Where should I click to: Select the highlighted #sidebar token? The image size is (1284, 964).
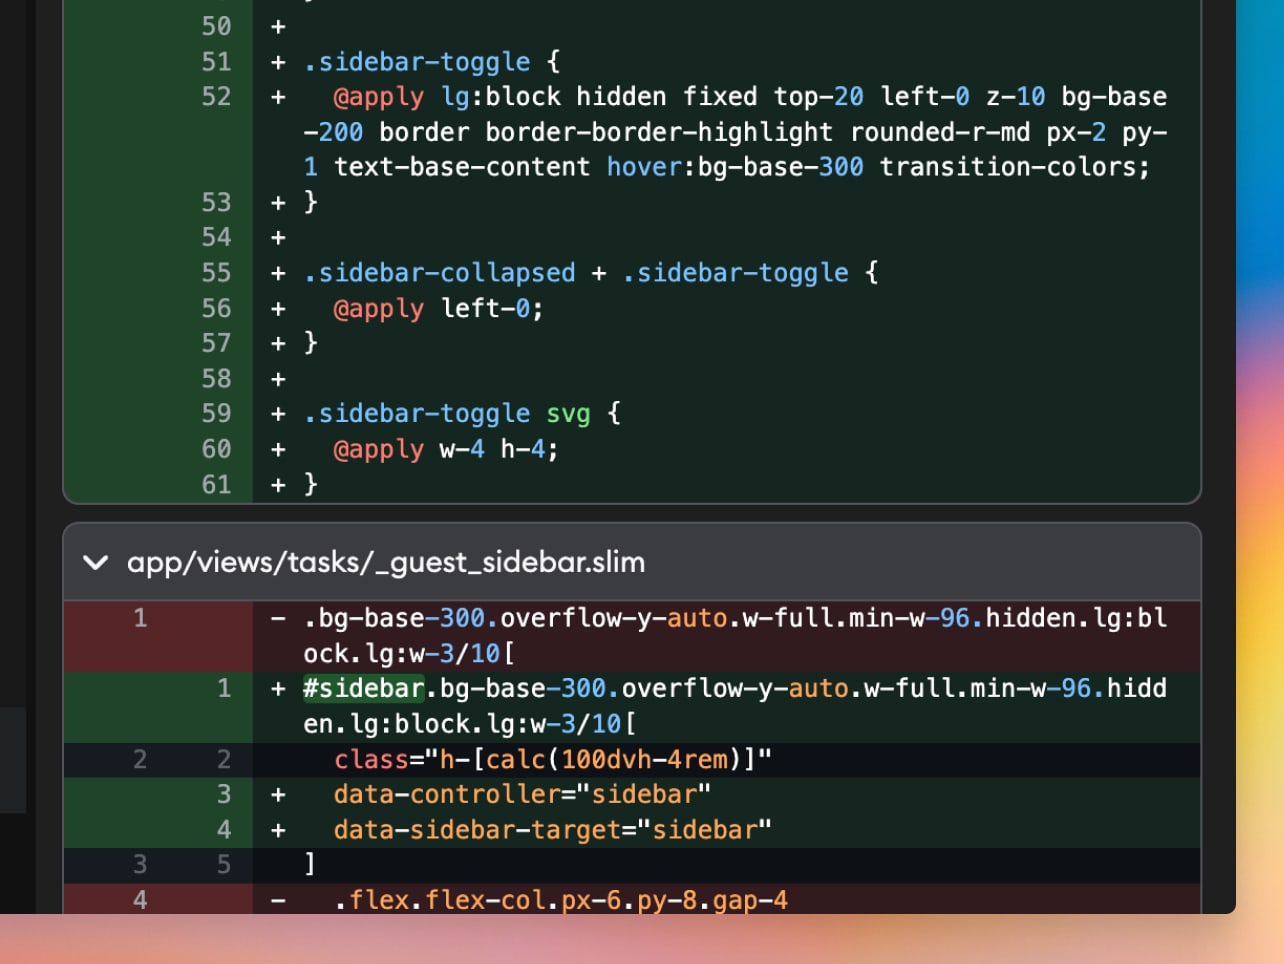[x=362, y=688]
